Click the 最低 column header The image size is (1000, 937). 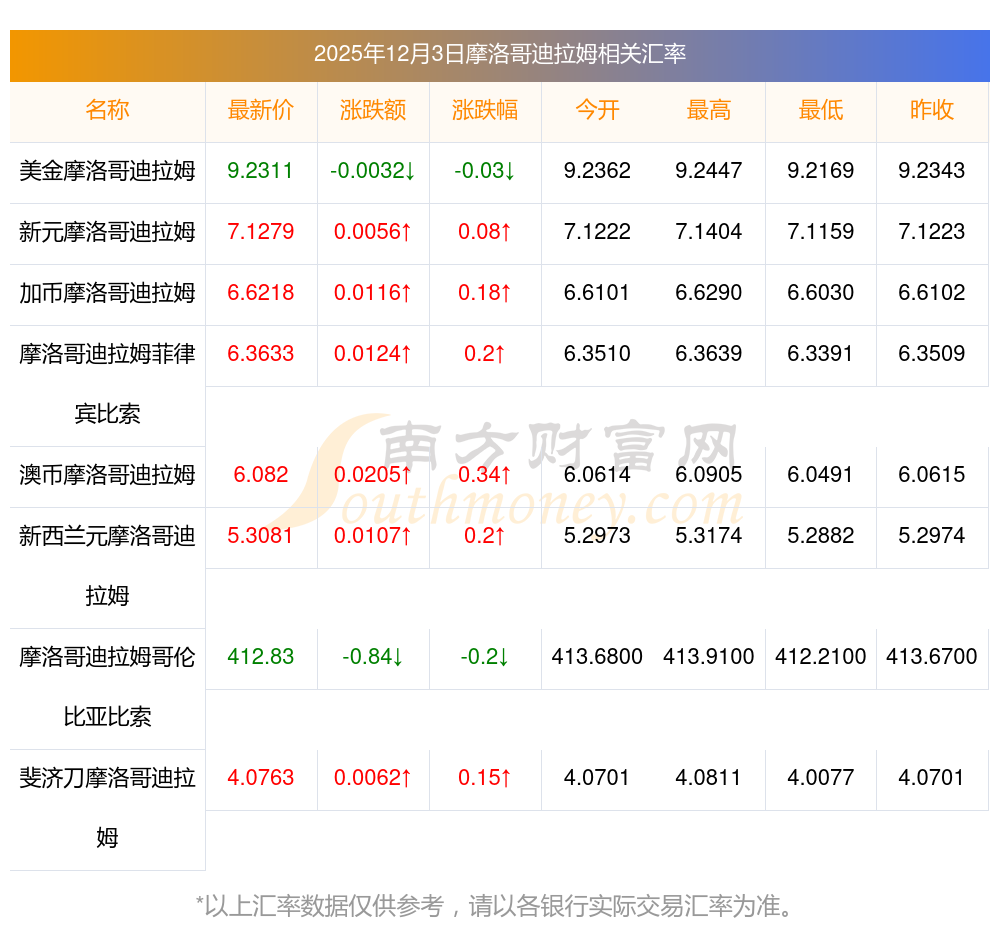click(x=821, y=110)
